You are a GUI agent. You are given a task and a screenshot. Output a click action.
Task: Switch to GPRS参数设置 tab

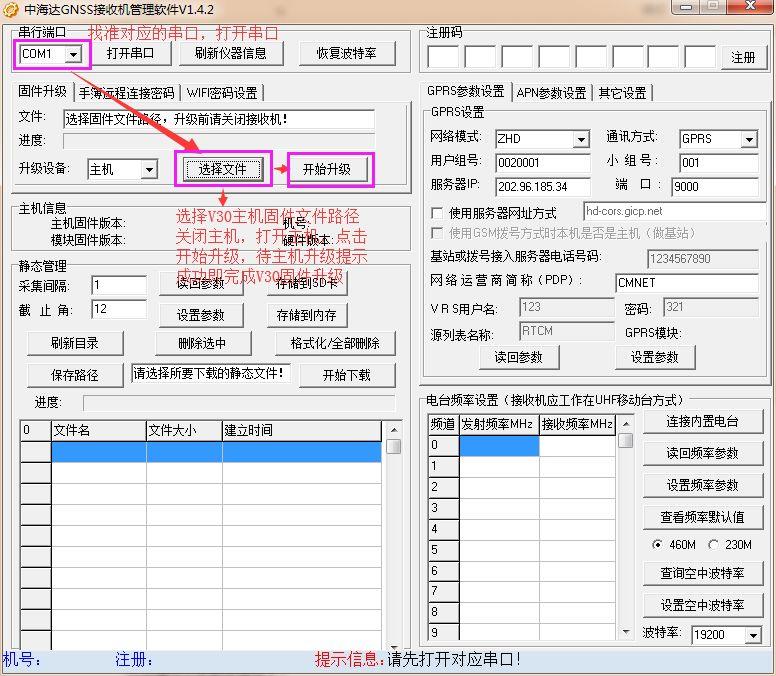click(x=466, y=91)
